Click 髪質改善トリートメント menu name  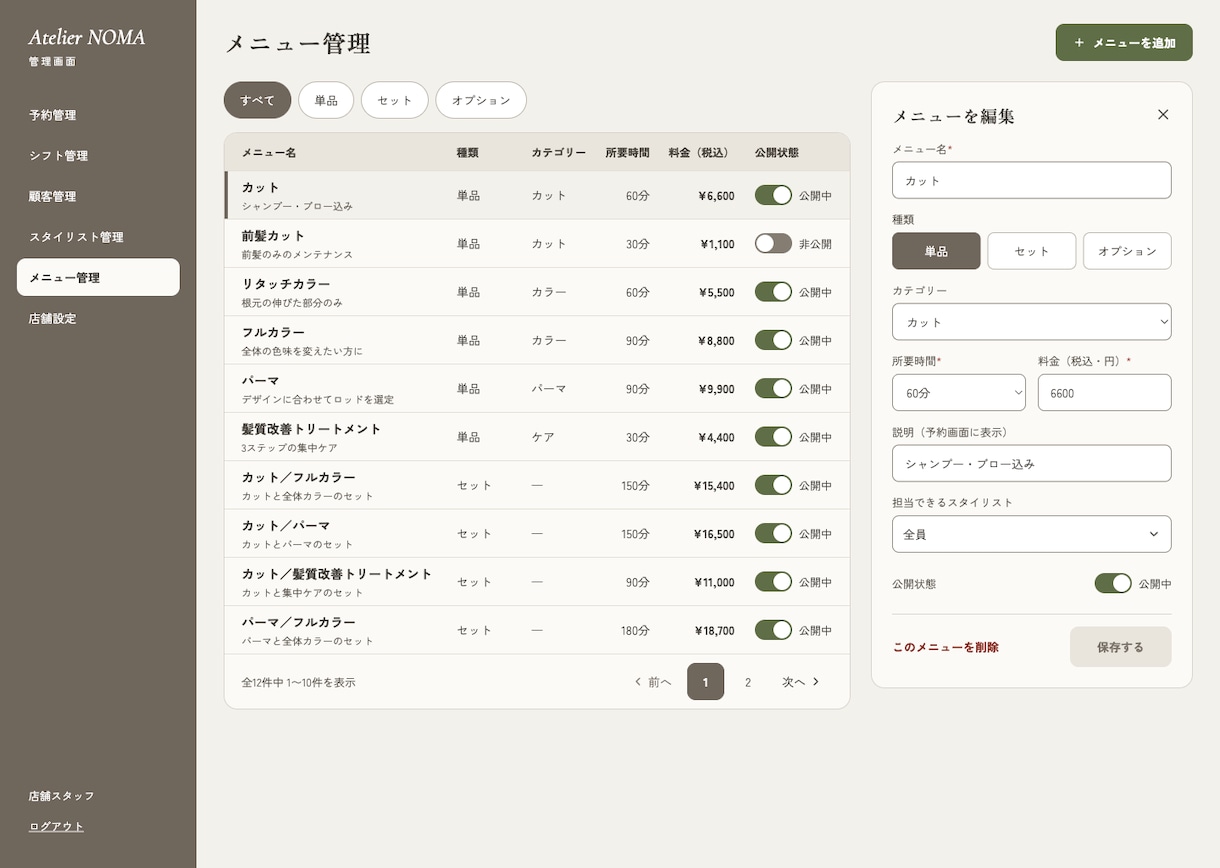point(311,429)
